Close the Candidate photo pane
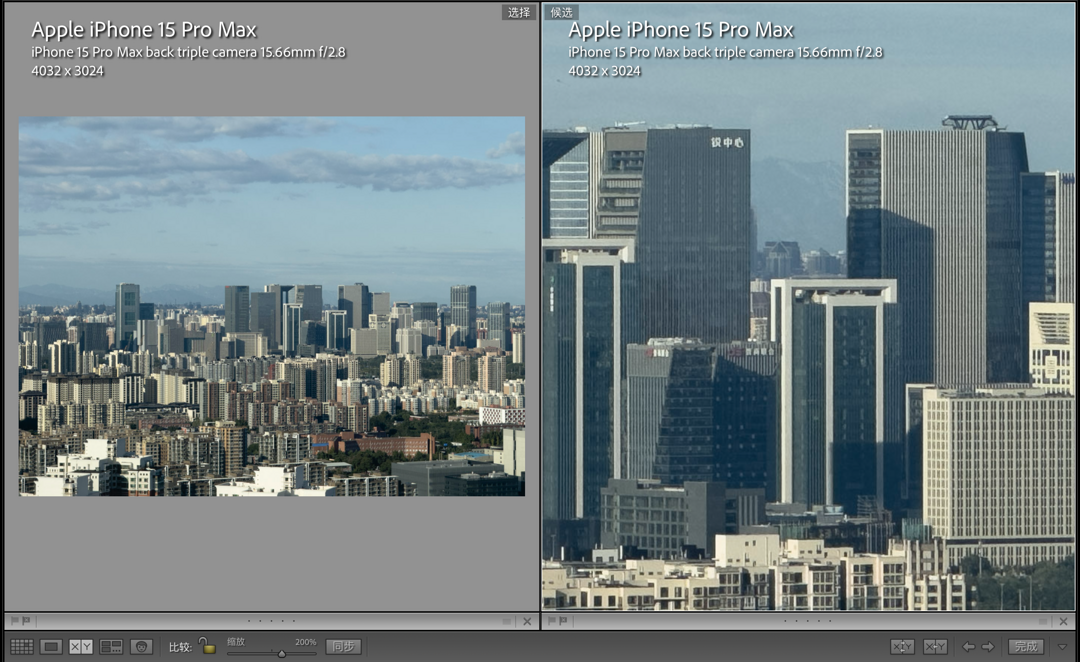Viewport: 1080px width, 662px height. pyautogui.click(x=1065, y=621)
